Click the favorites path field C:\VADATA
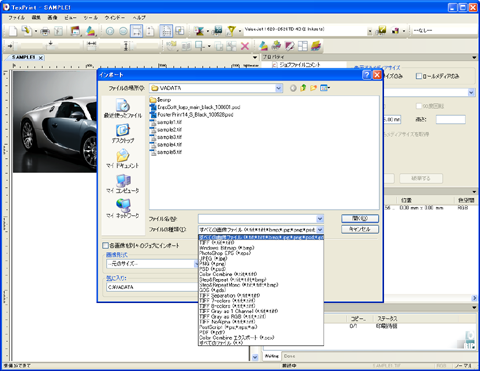 point(152,287)
